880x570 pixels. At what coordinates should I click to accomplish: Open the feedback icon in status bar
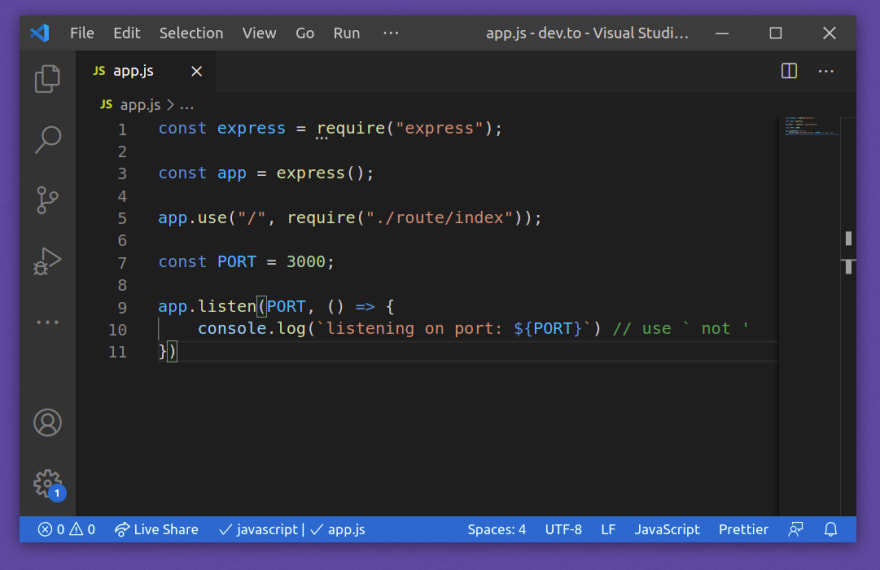pos(796,529)
